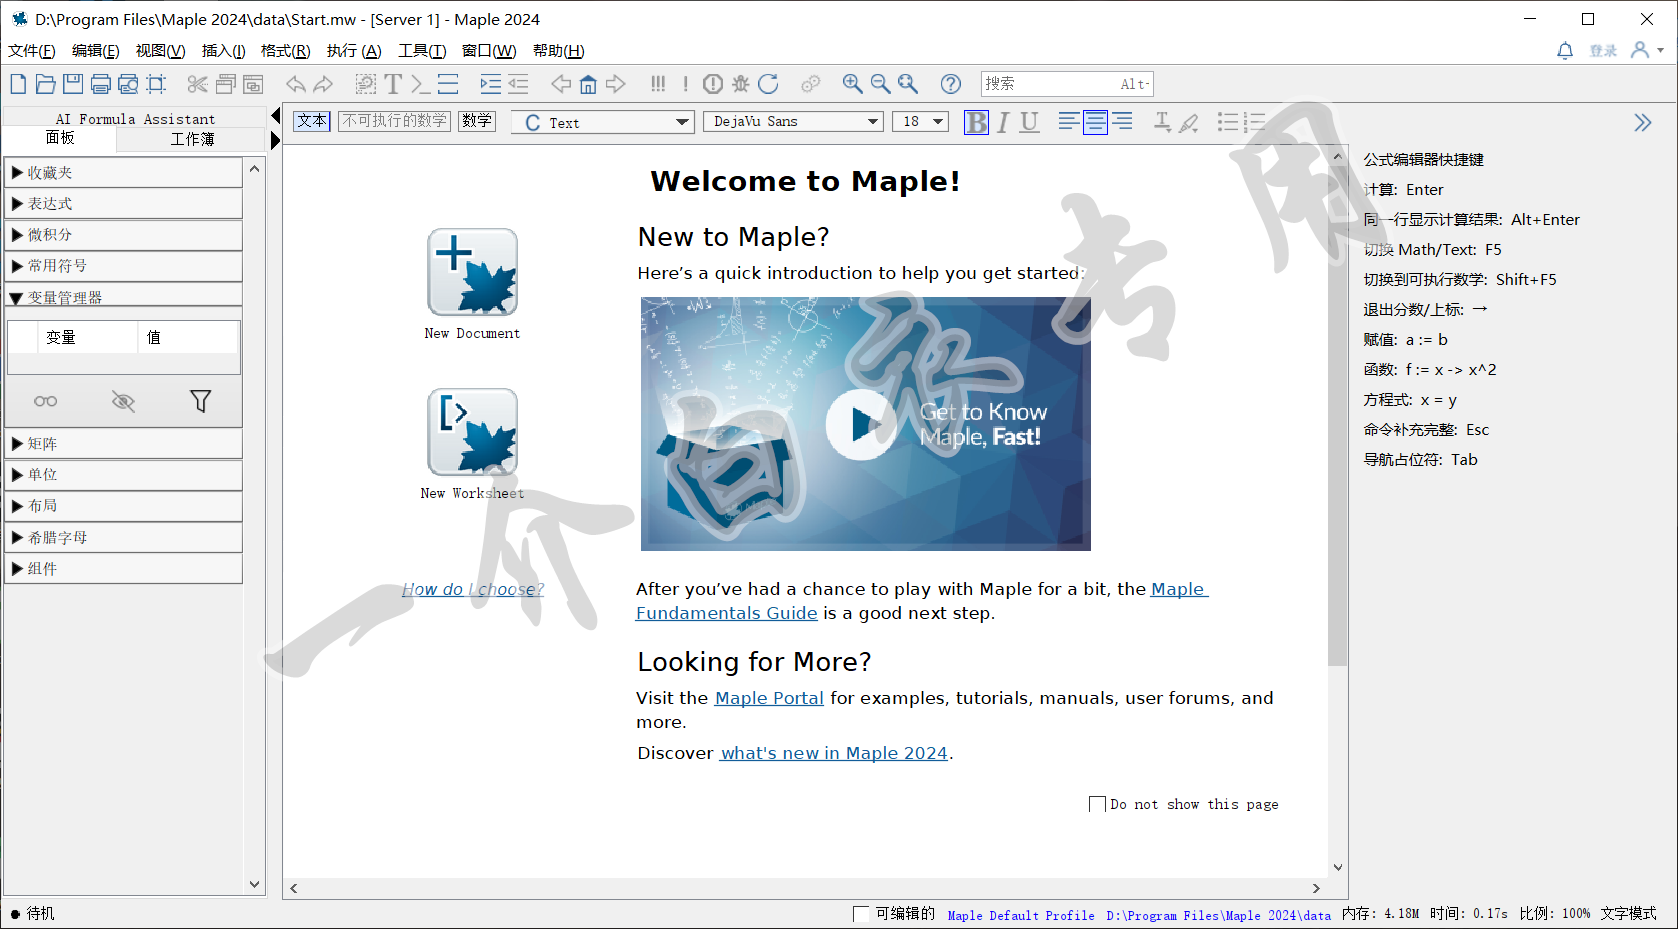
Task: Open notifications with the bell icon
Action: (x=1565, y=50)
